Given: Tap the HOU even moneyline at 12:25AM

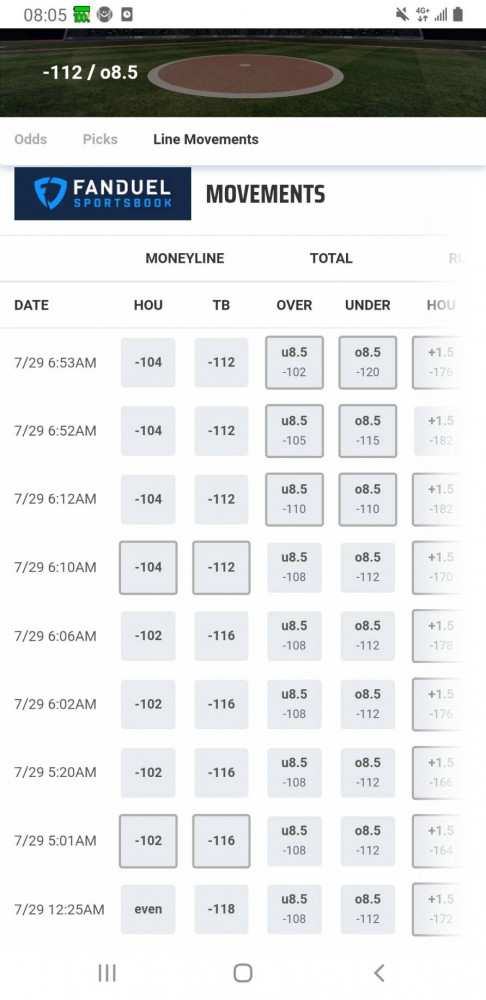Looking at the screenshot, I should click(148, 909).
